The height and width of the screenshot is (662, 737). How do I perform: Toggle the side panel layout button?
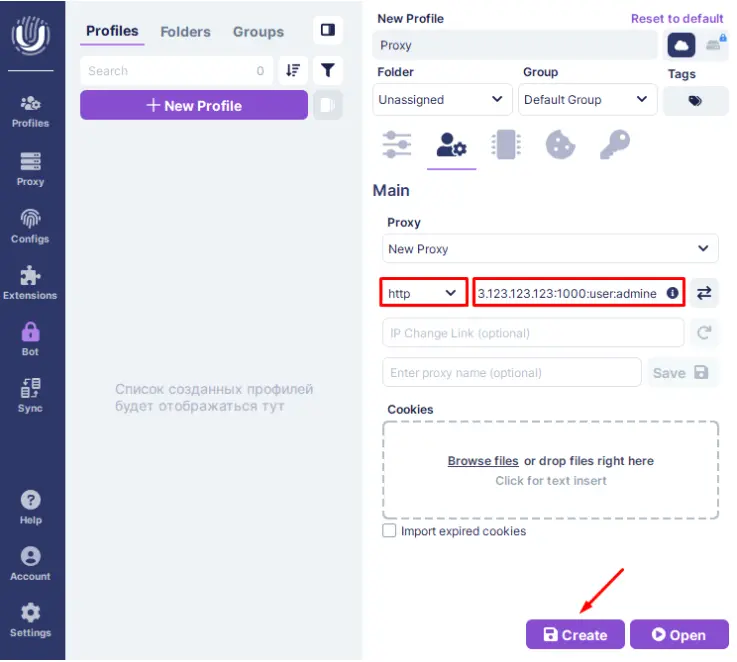pyautogui.click(x=327, y=31)
